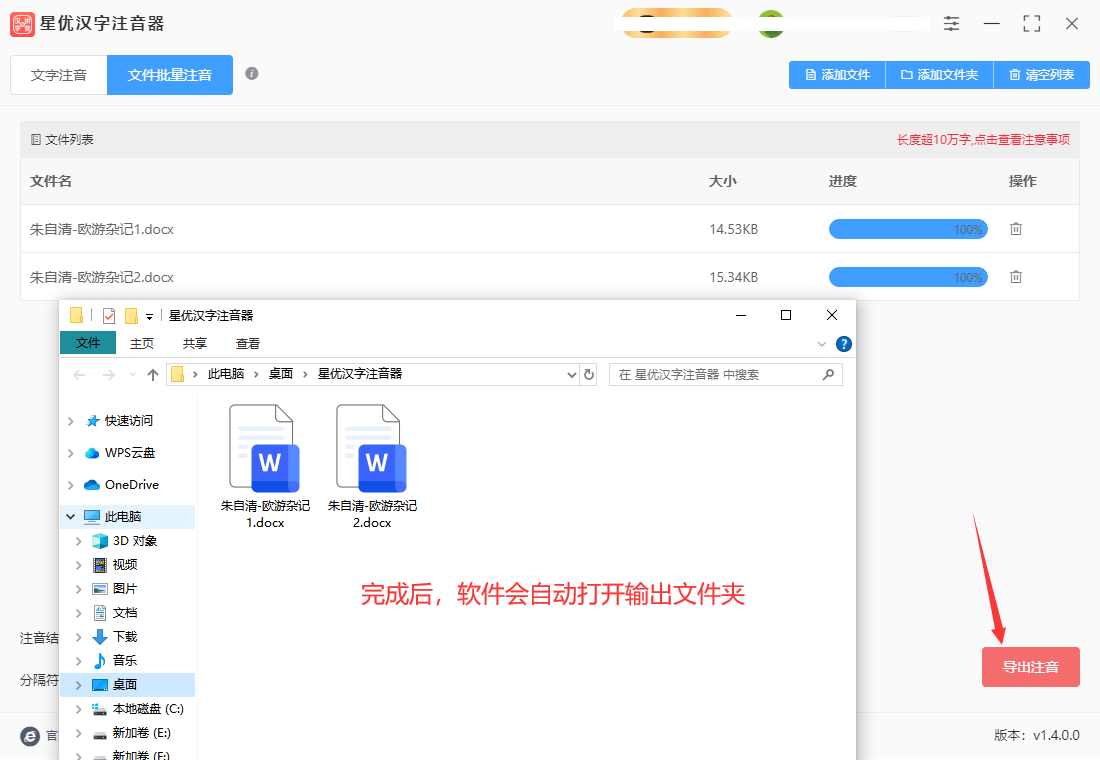Click Explorer refresh address icon
Screen dimensions: 1100x760
pyautogui.click(x=589, y=375)
